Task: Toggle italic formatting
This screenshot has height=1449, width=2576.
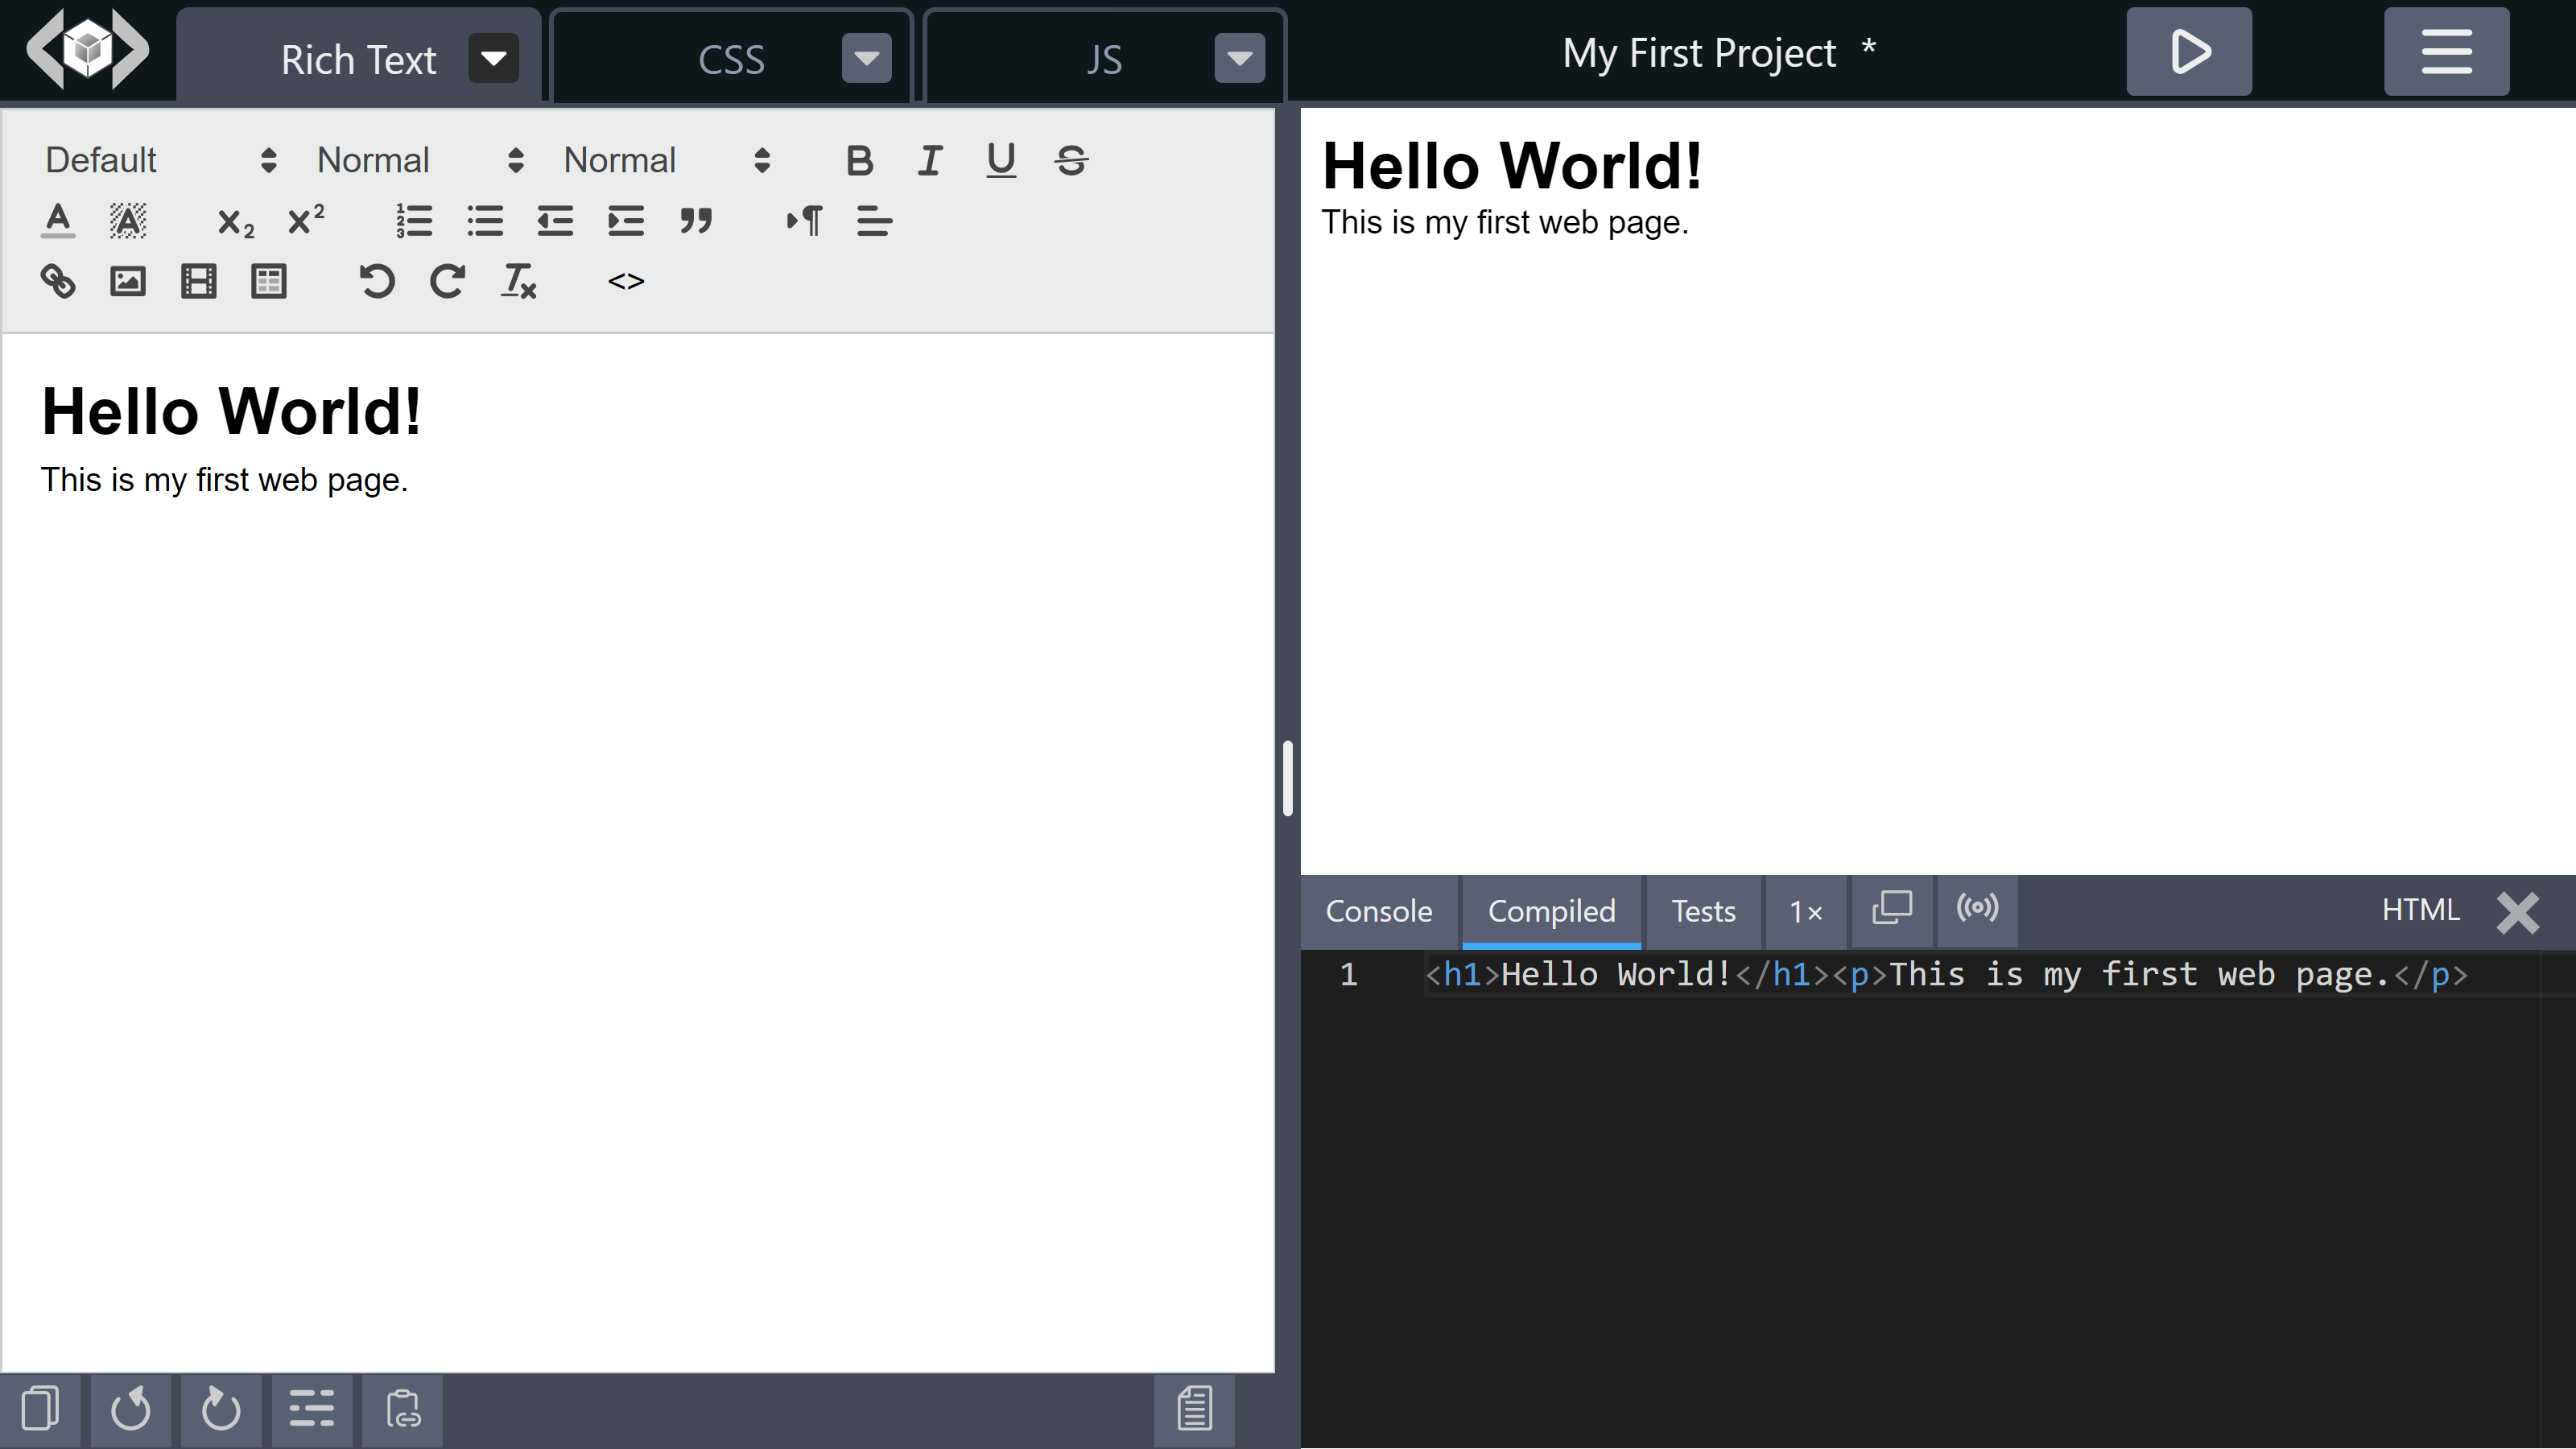Action: (x=930, y=160)
